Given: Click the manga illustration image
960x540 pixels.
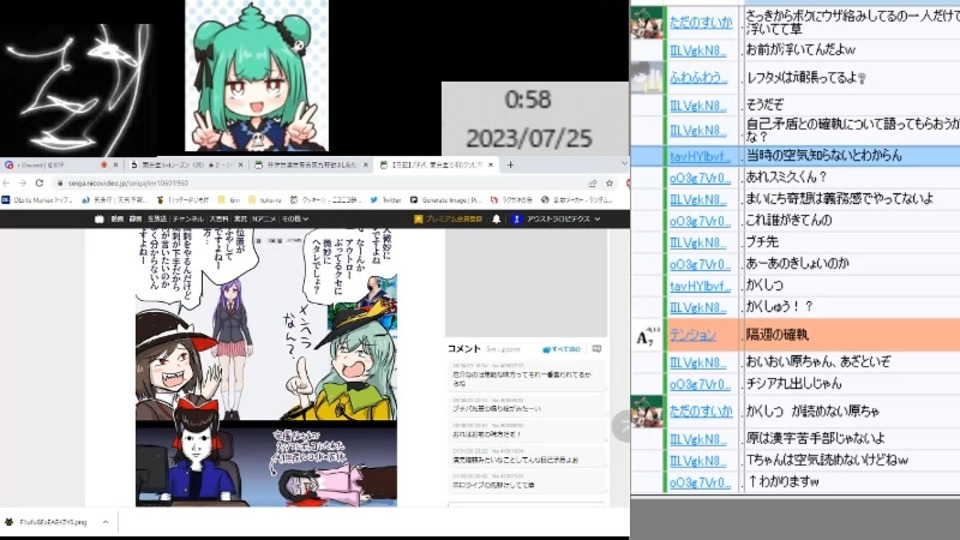Looking at the screenshot, I should 266,367.
